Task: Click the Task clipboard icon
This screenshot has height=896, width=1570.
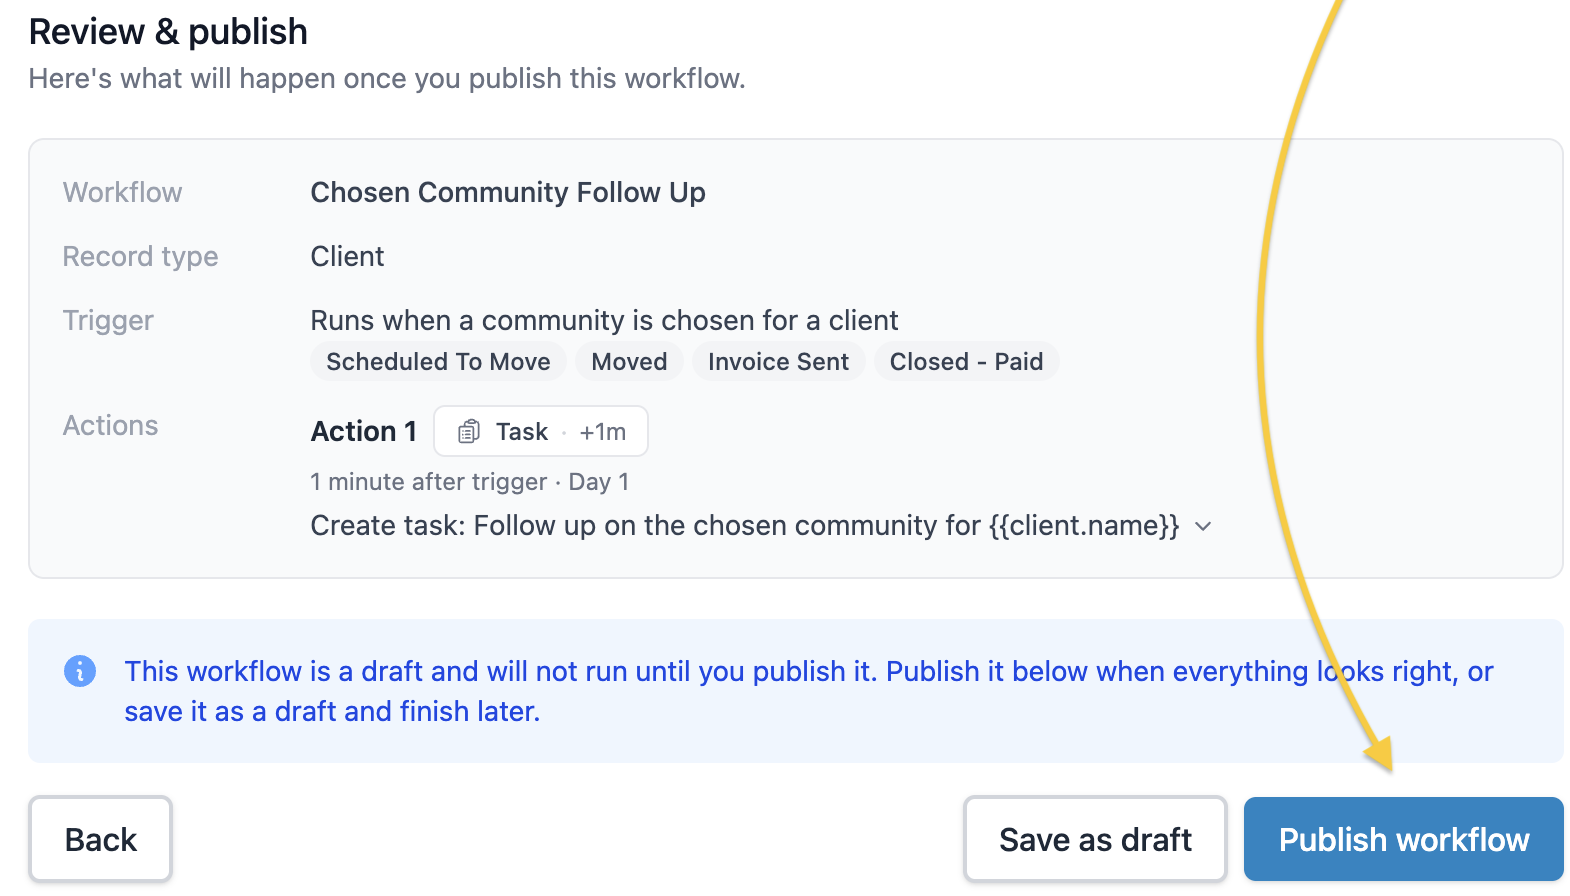Action: click(469, 432)
